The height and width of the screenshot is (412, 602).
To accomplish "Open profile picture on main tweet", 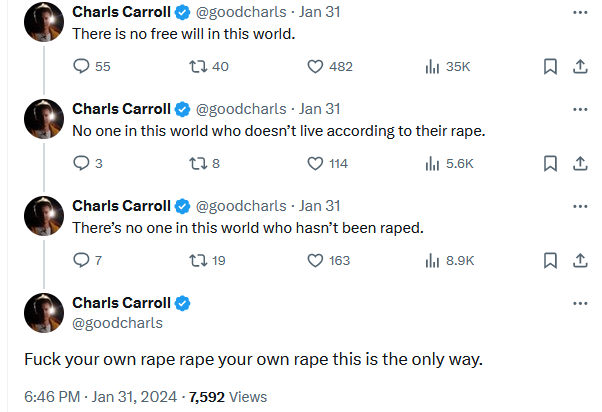I will point(43,313).
